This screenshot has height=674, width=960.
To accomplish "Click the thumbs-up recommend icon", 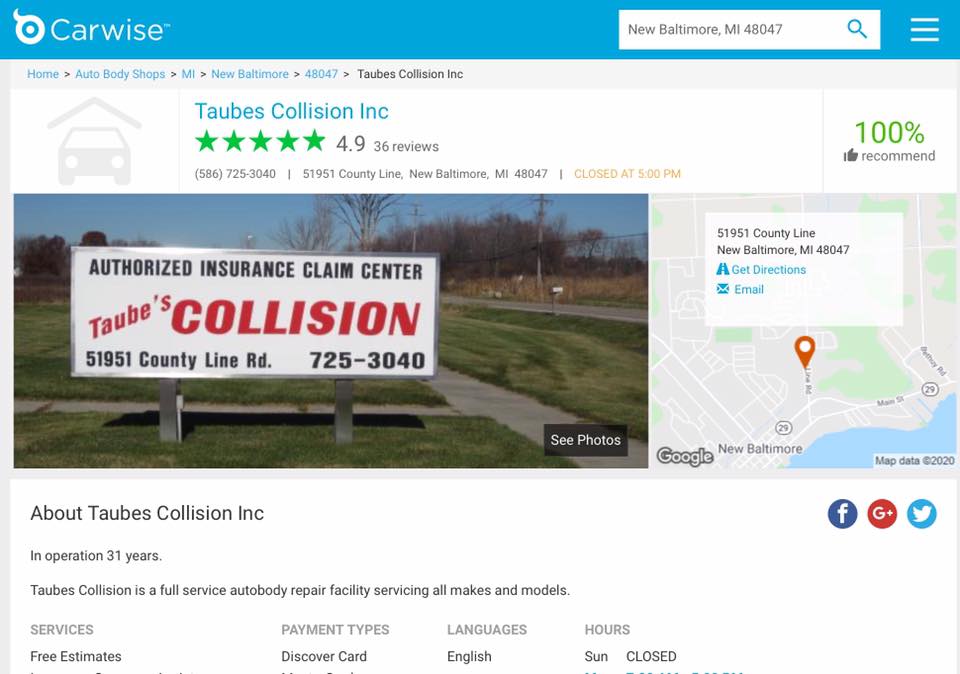I will pyautogui.click(x=850, y=155).
